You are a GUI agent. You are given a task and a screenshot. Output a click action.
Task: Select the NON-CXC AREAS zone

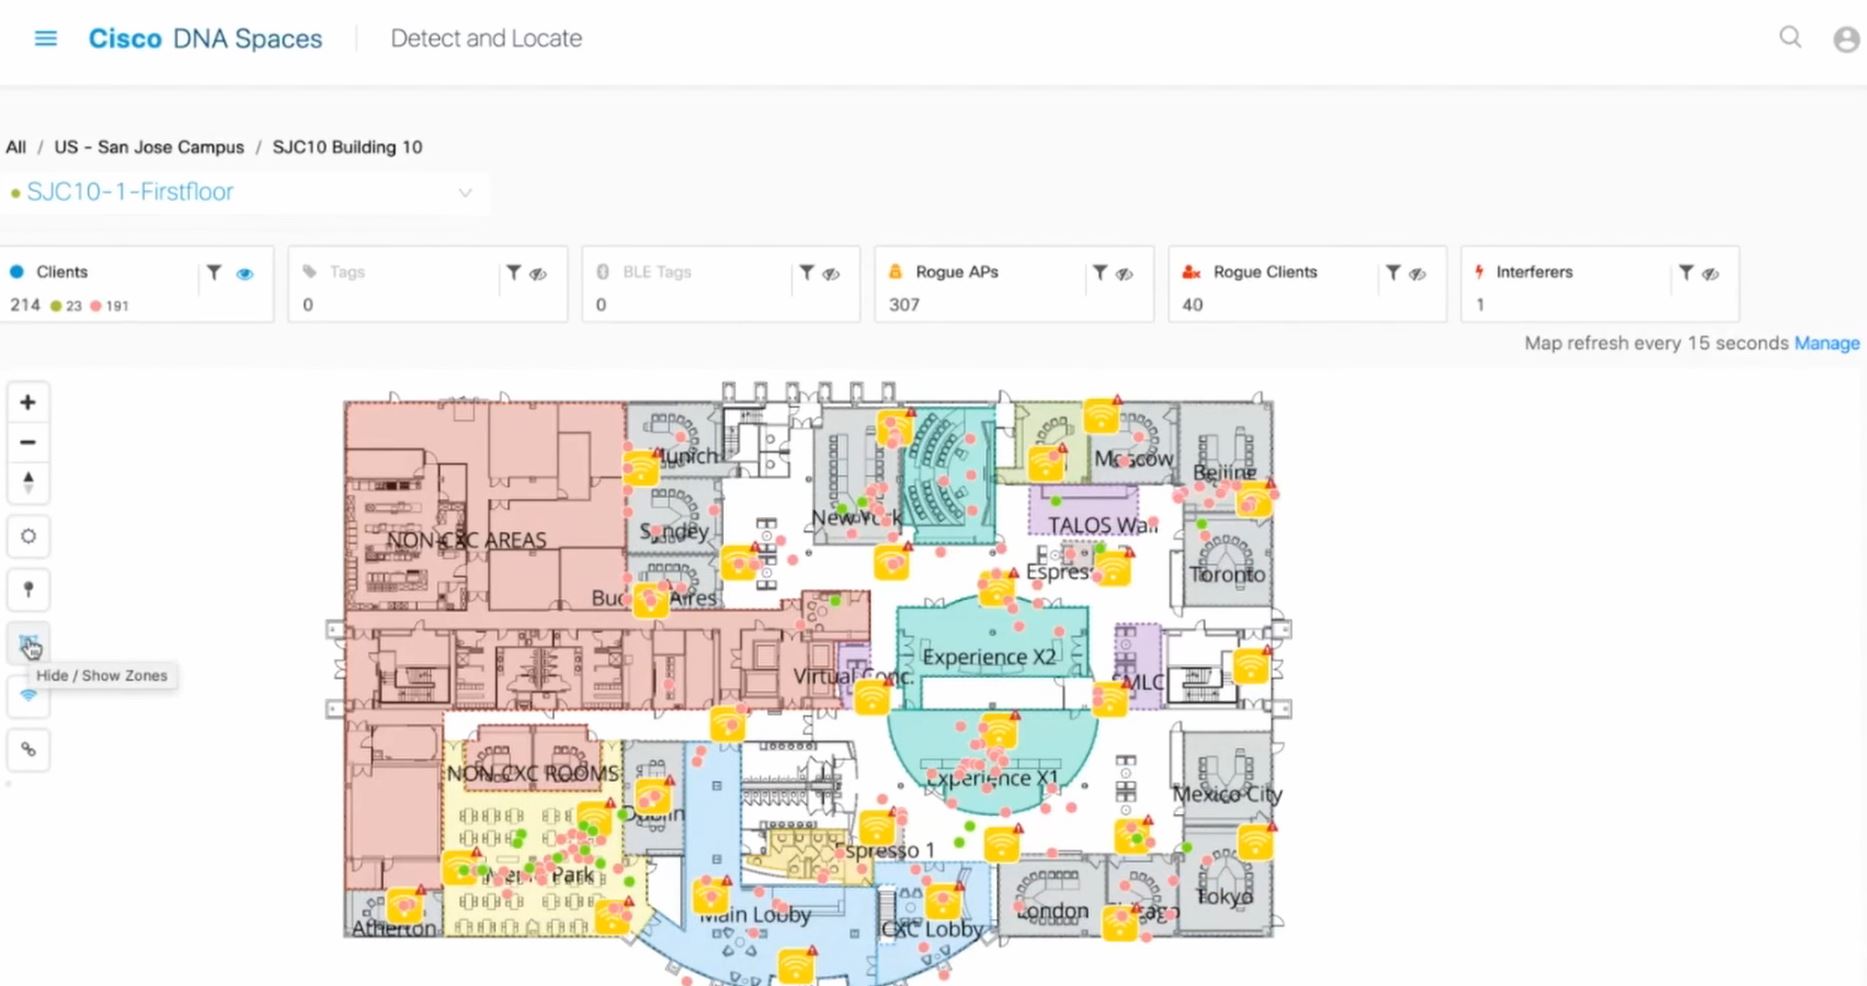(467, 540)
